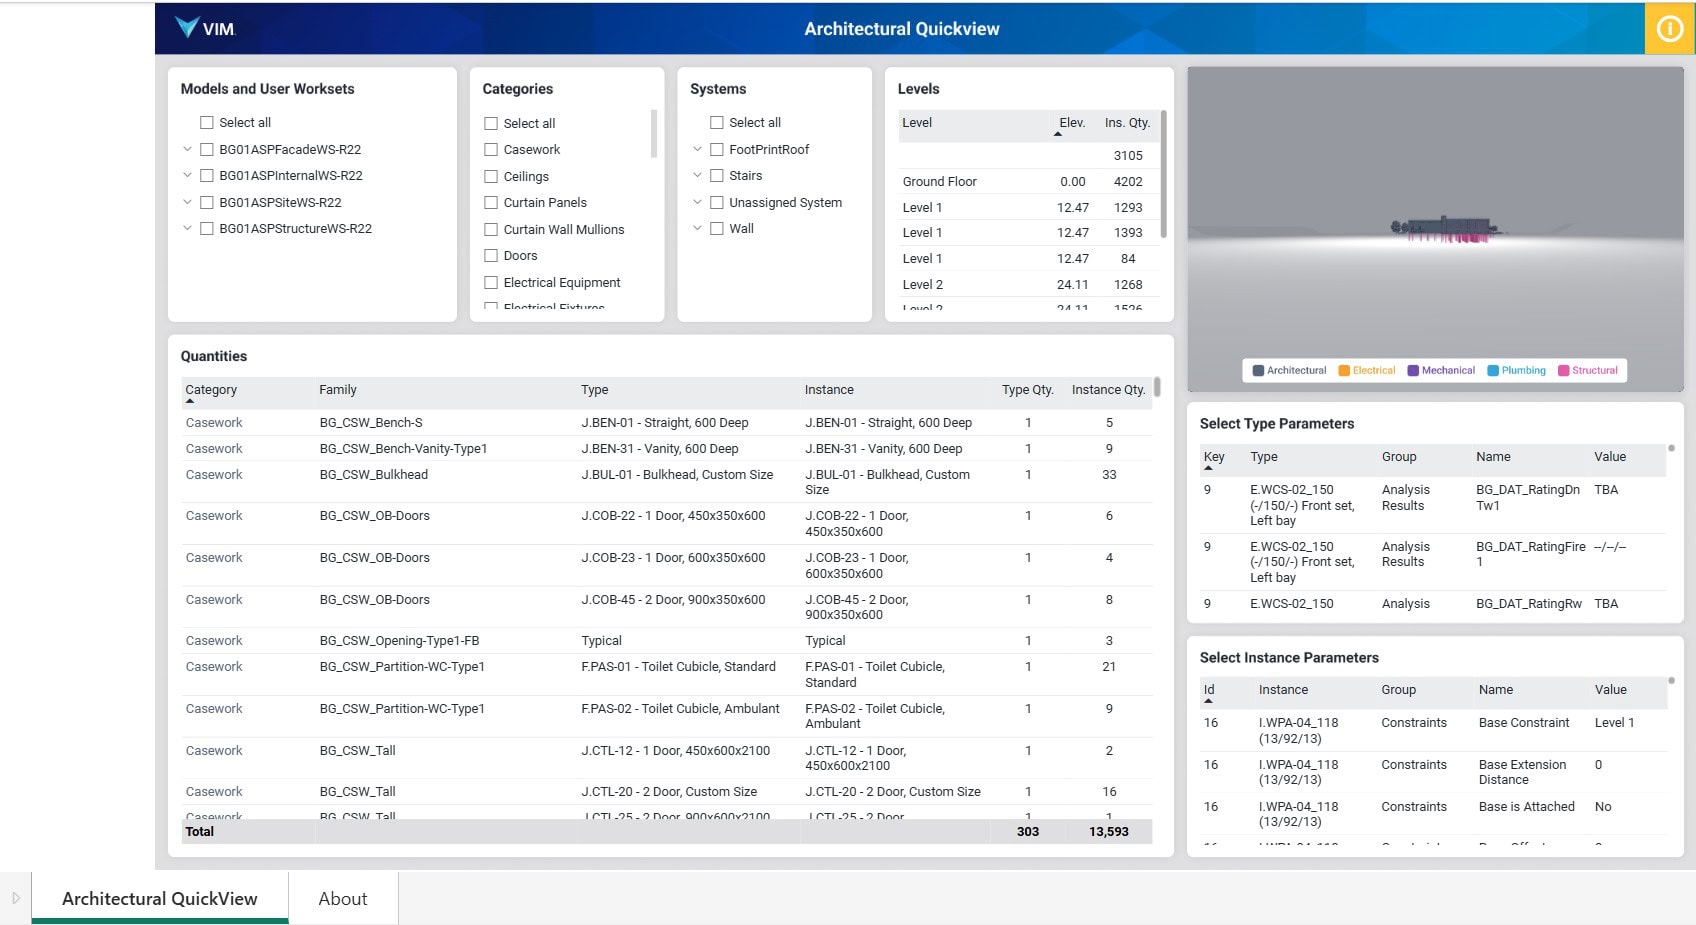Switch to the Architectural QuickView tab
Screen dimensions: 1696x925
(160, 898)
